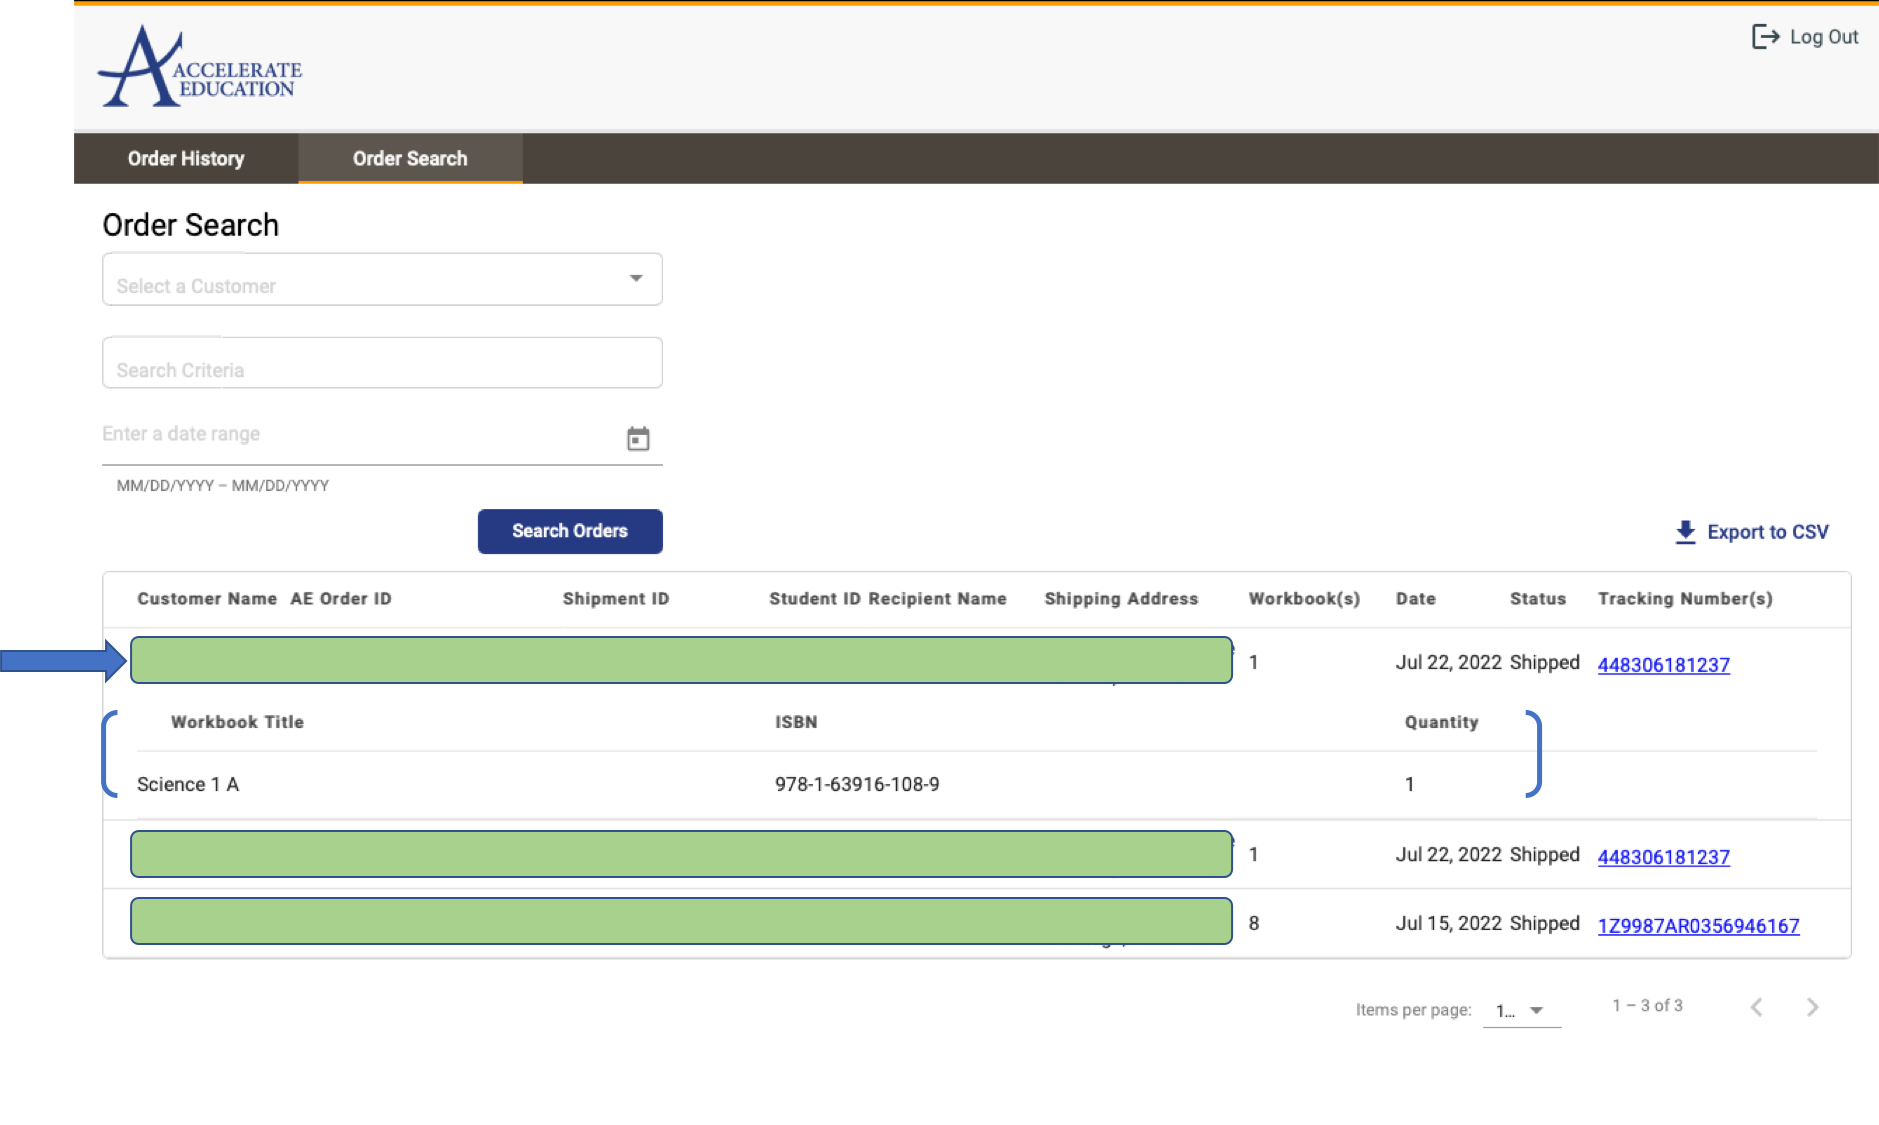Click the ISBN 978-1-63916-108-9 value
The height and width of the screenshot is (1125, 1879).
point(857,785)
